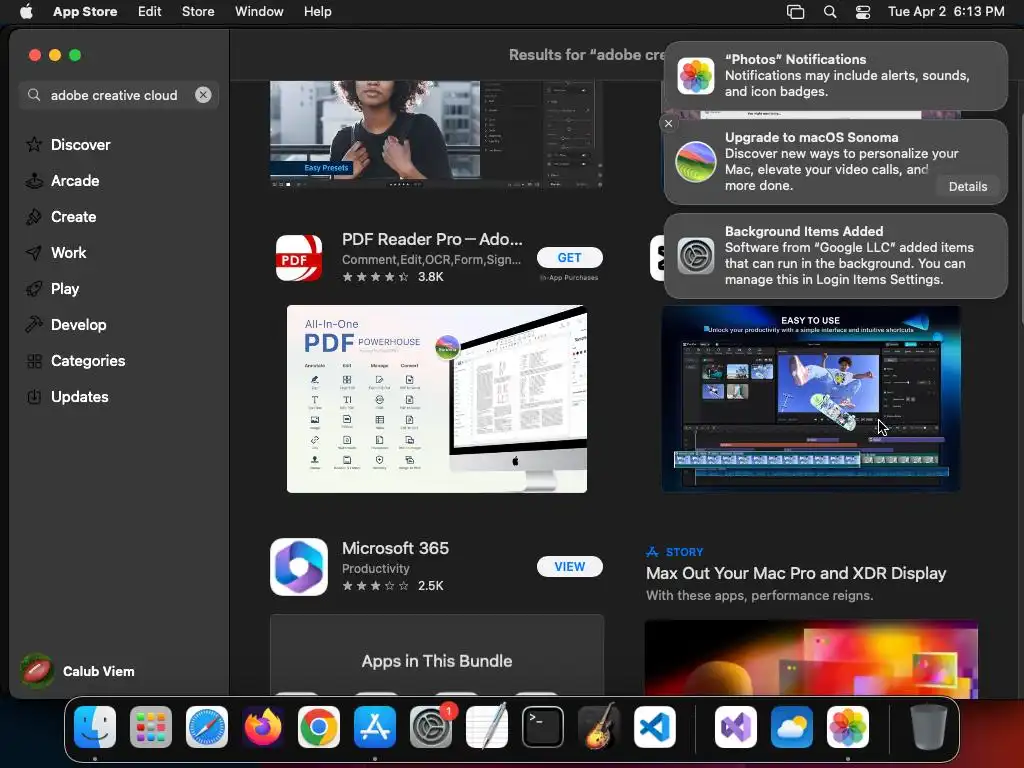The height and width of the screenshot is (768, 1024).
Task: Open the Easy Presets photo screenshot
Action: [436, 134]
